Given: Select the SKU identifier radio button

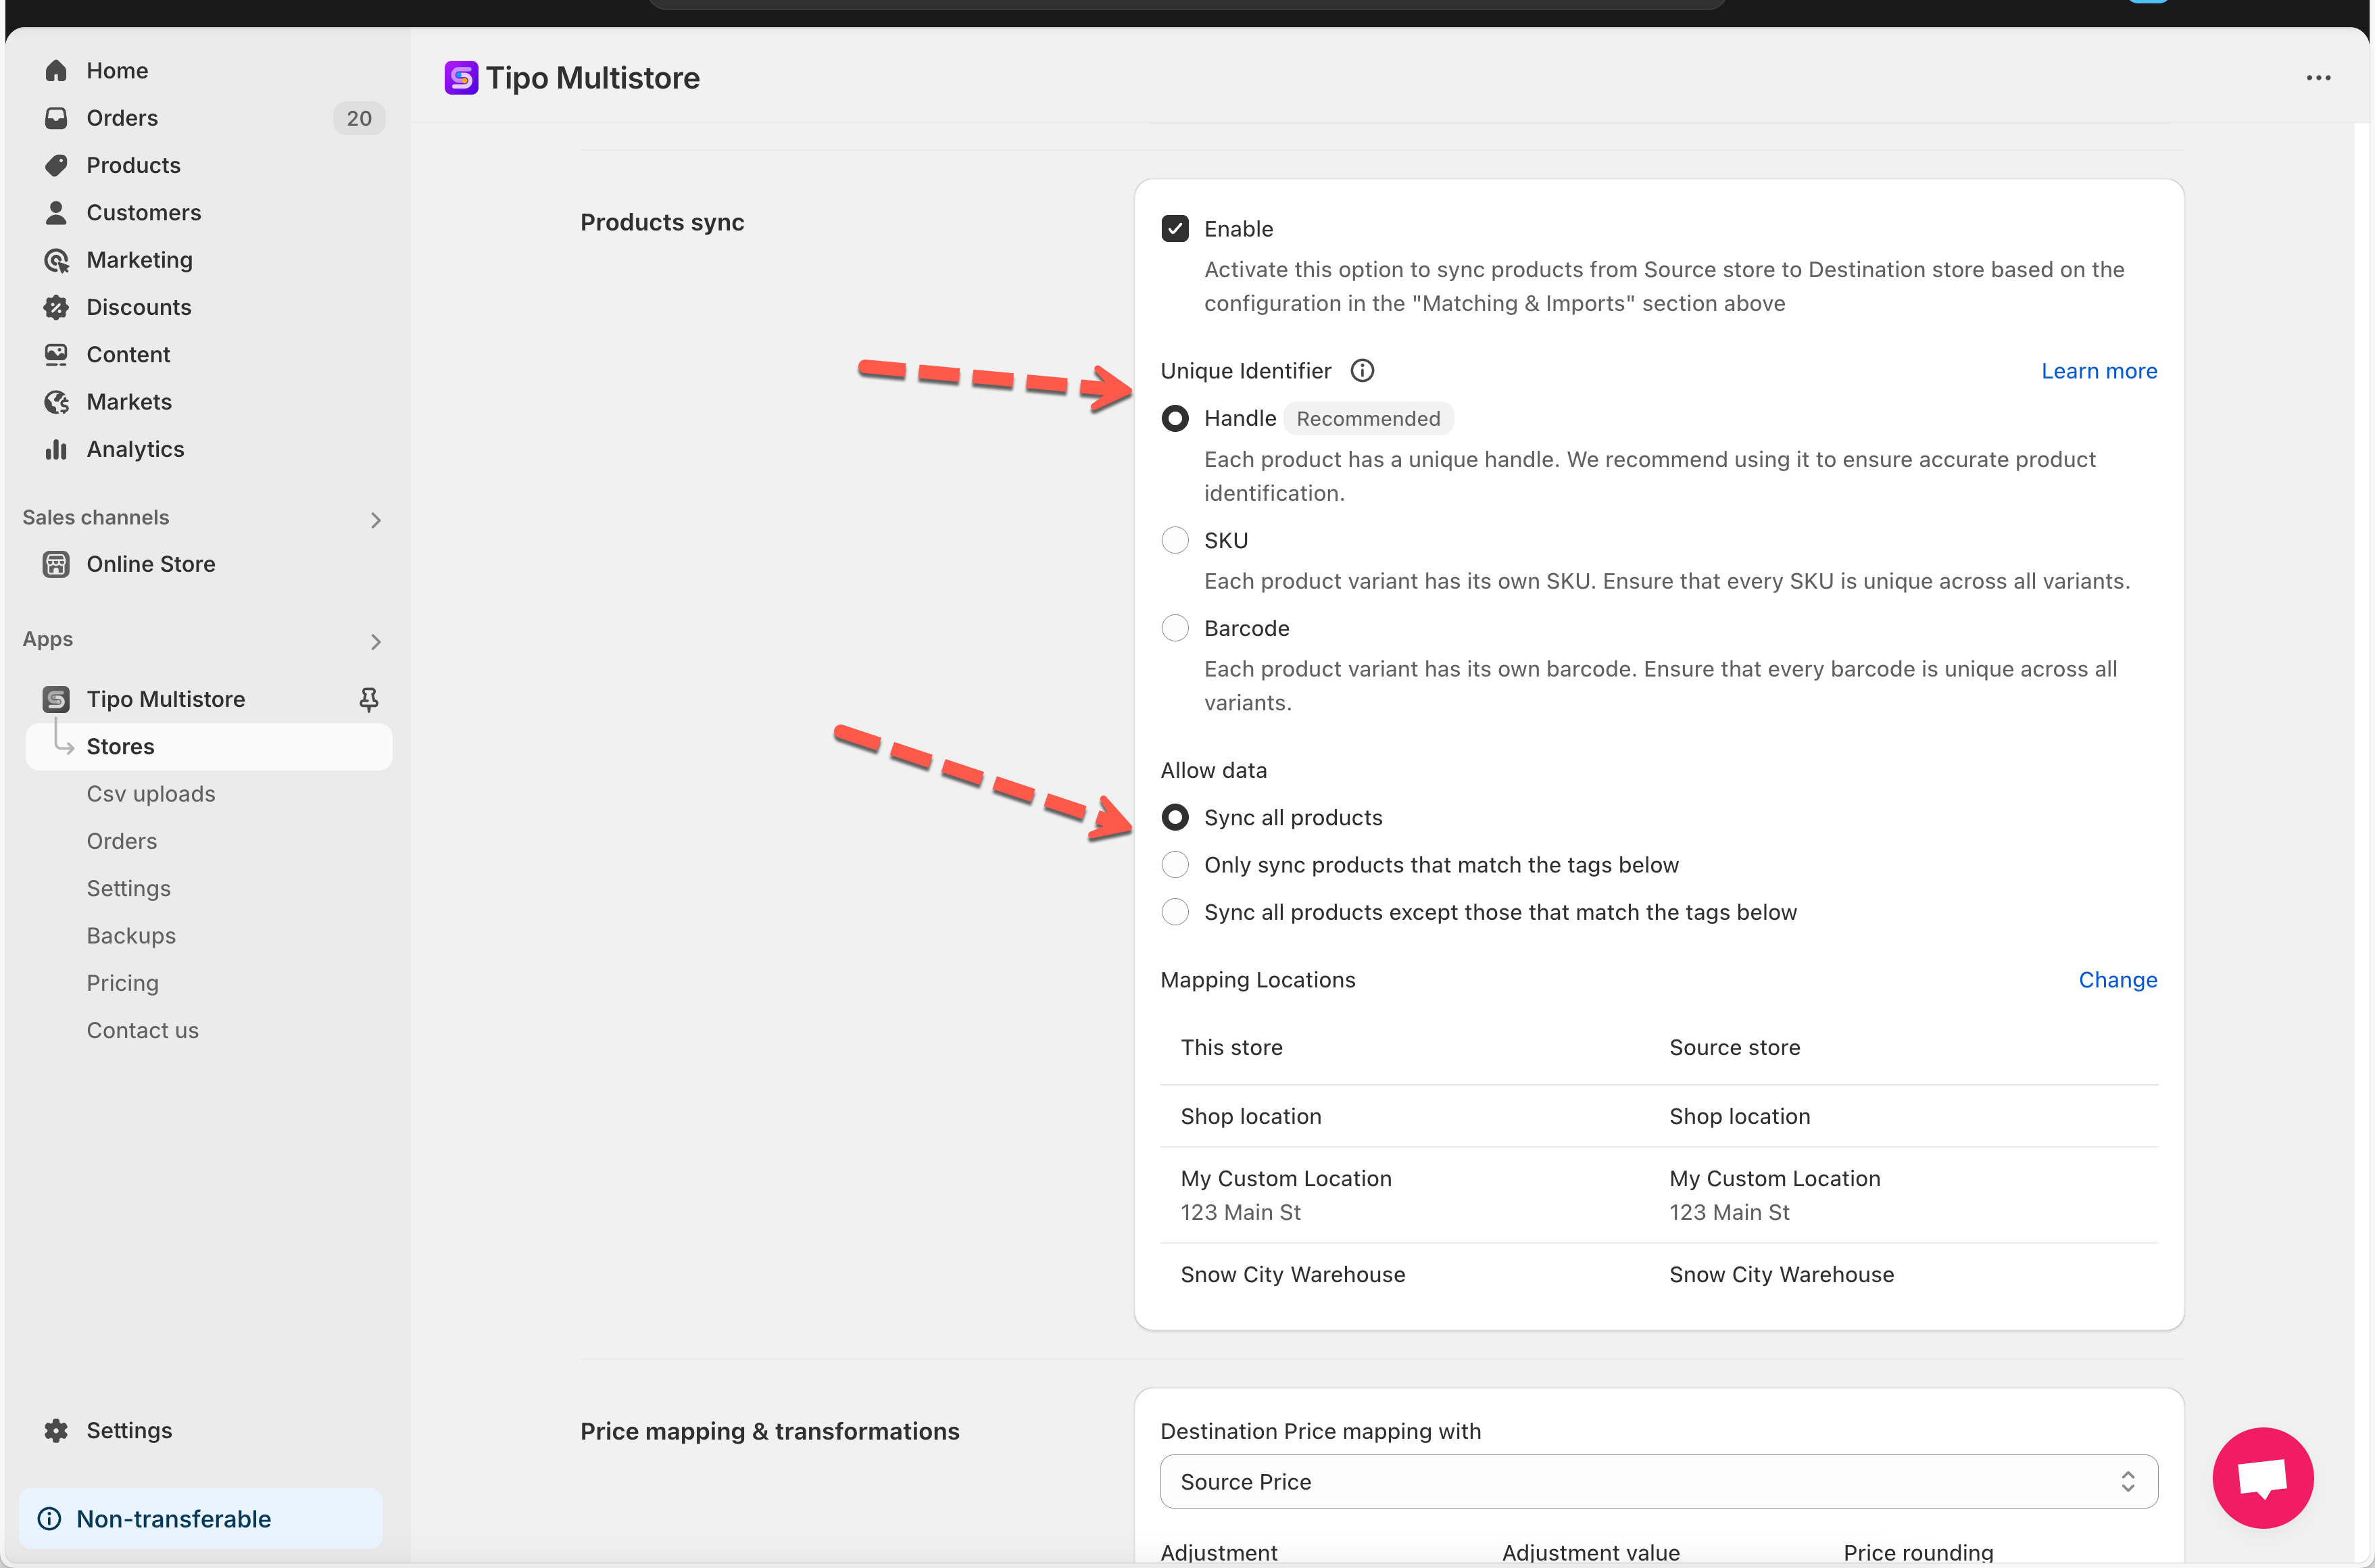Looking at the screenshot, I should point(1175,540).
